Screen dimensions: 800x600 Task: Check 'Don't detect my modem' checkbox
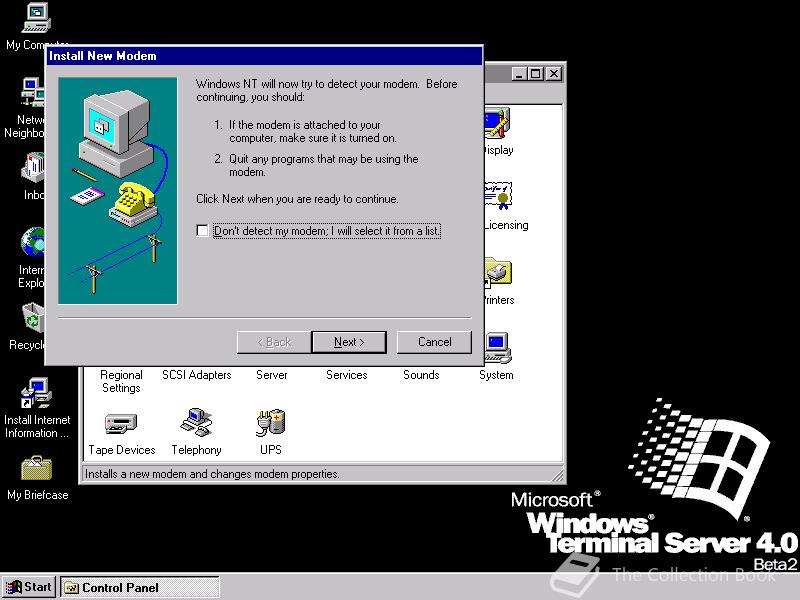click(203, 231)
